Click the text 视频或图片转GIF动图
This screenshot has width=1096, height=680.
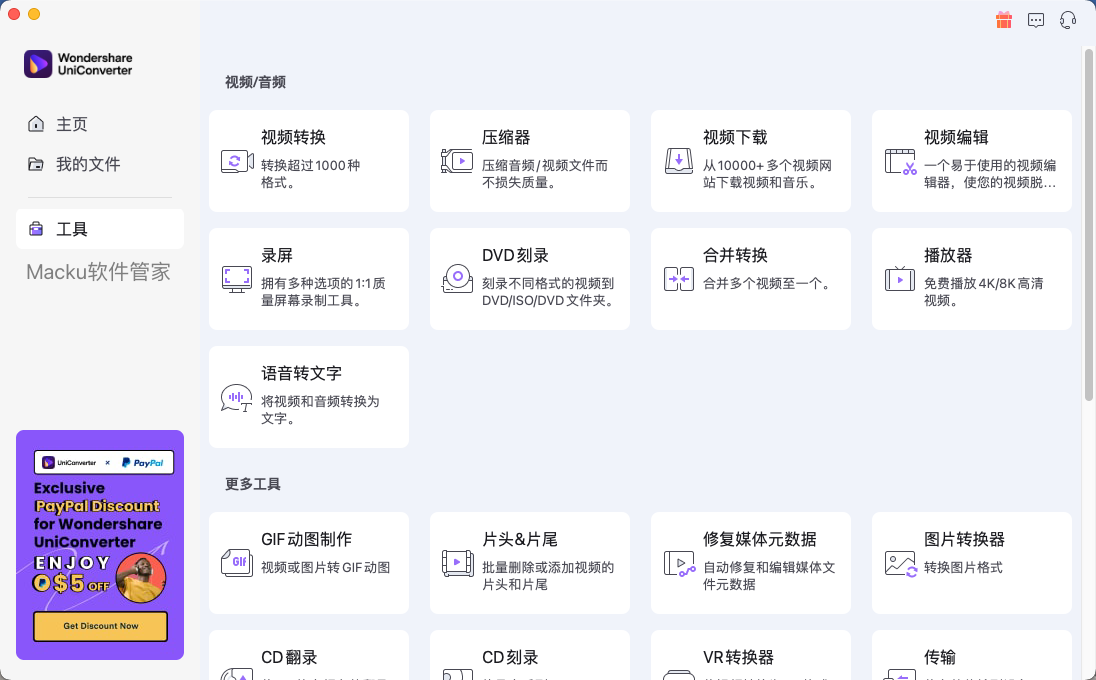[326, 567]
